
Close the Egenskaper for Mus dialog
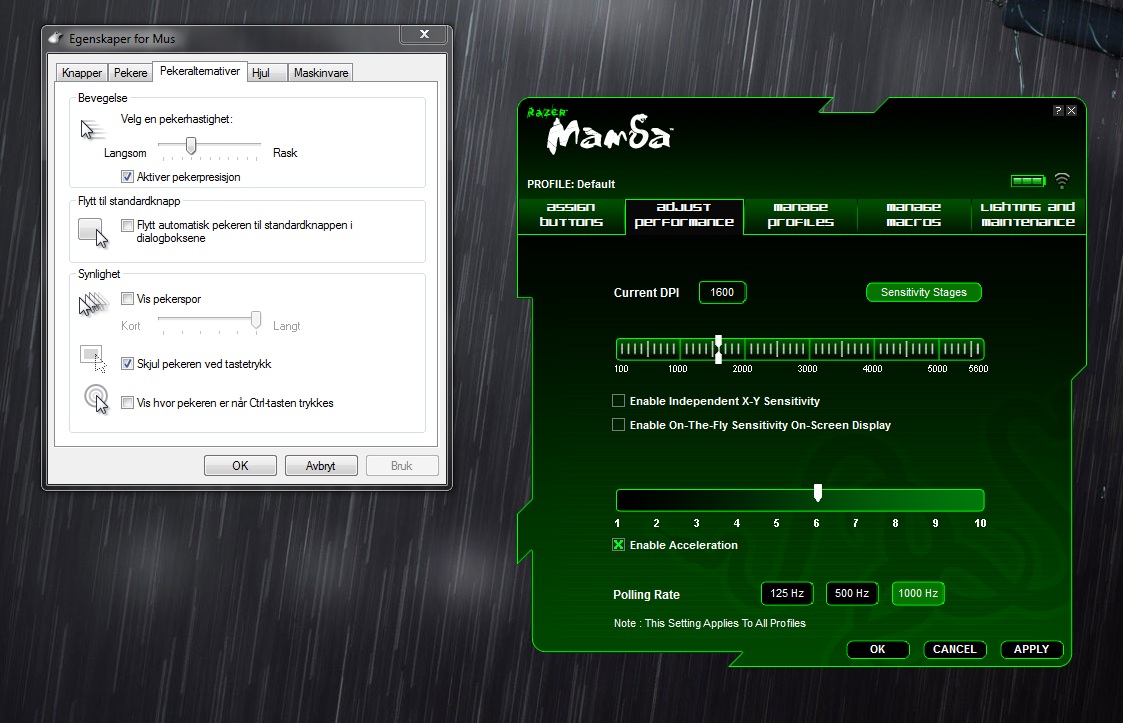coord(425,34)
